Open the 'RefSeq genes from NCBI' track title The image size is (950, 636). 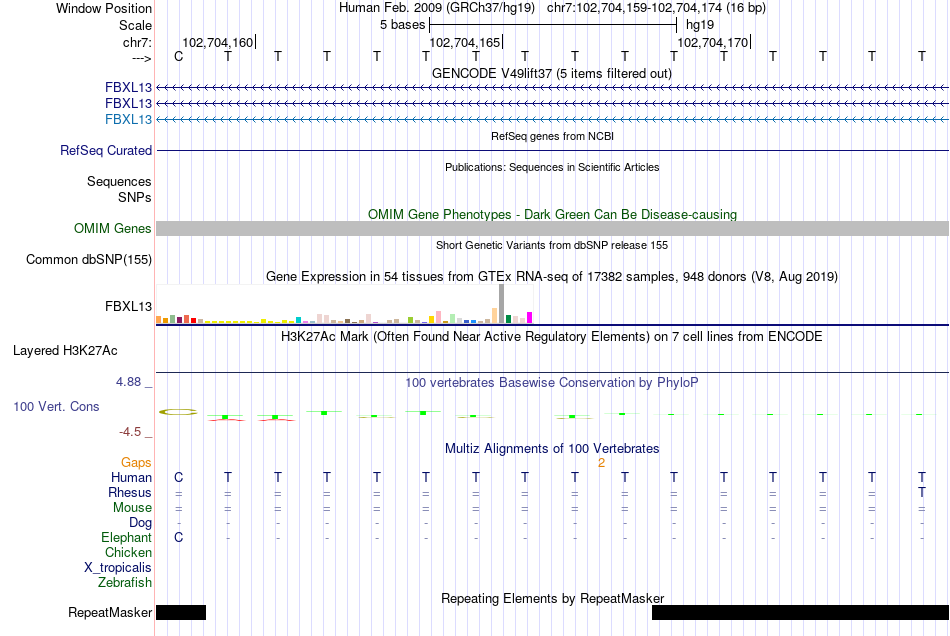point(552,136)
